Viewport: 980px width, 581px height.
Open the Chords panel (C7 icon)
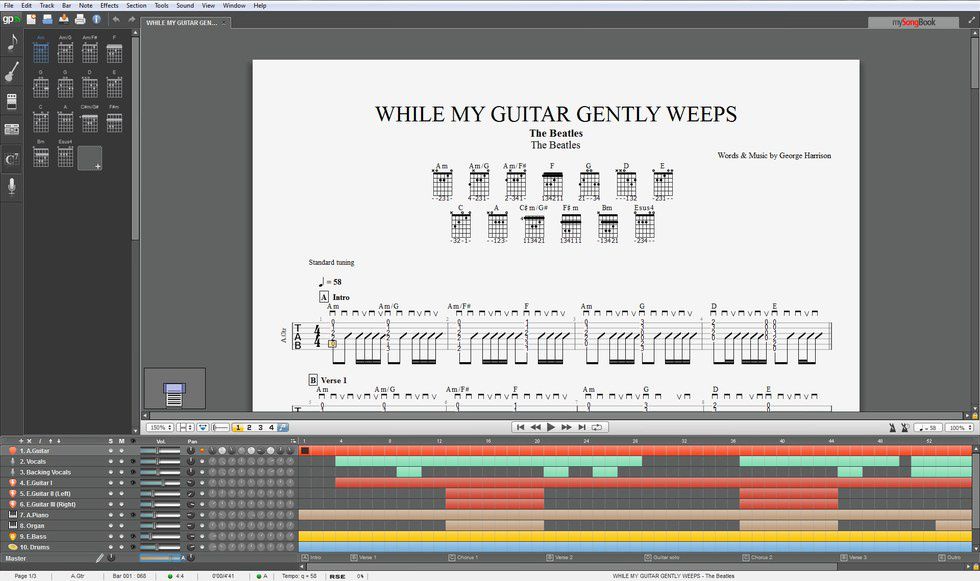[x=12, y=158]
